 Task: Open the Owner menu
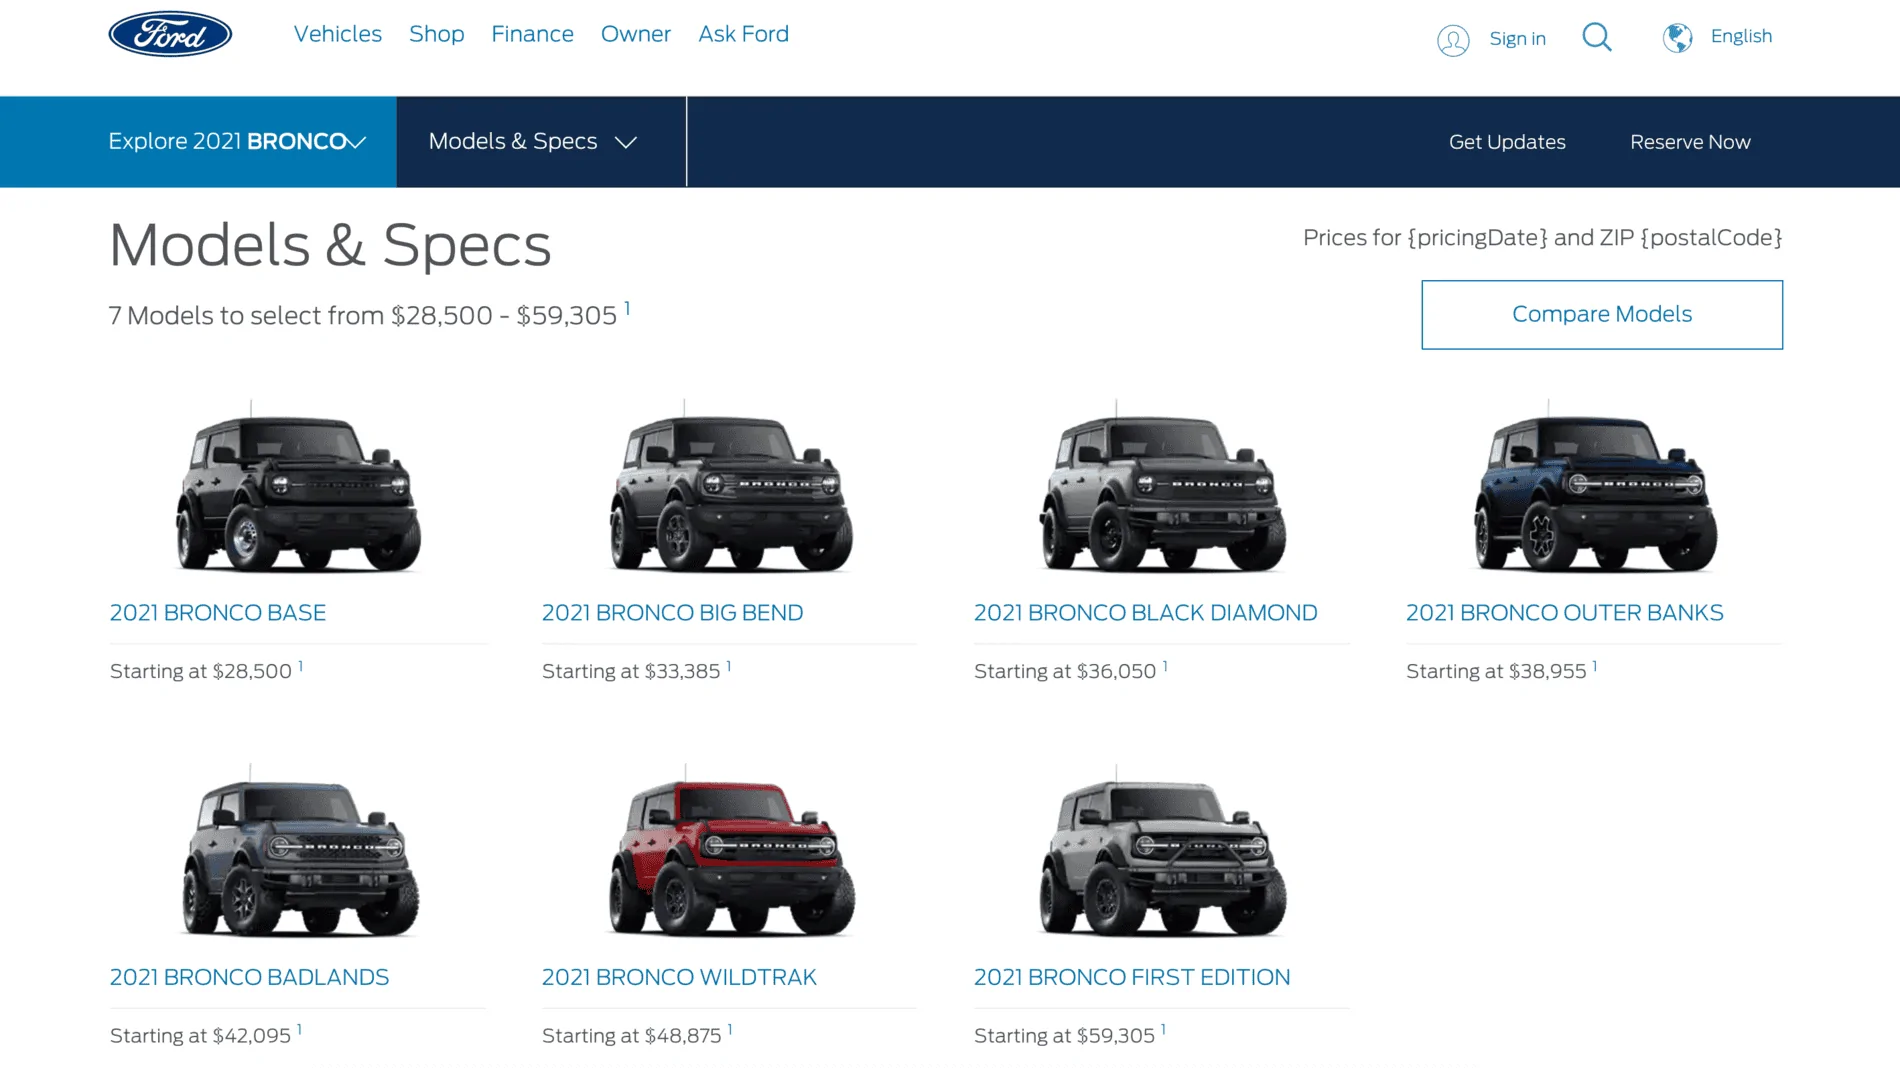point(636,34)
